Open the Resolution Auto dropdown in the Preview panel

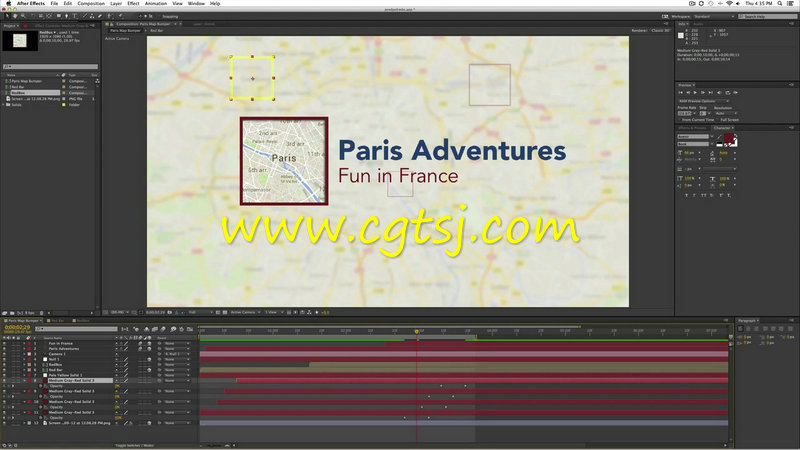[726, 113]
